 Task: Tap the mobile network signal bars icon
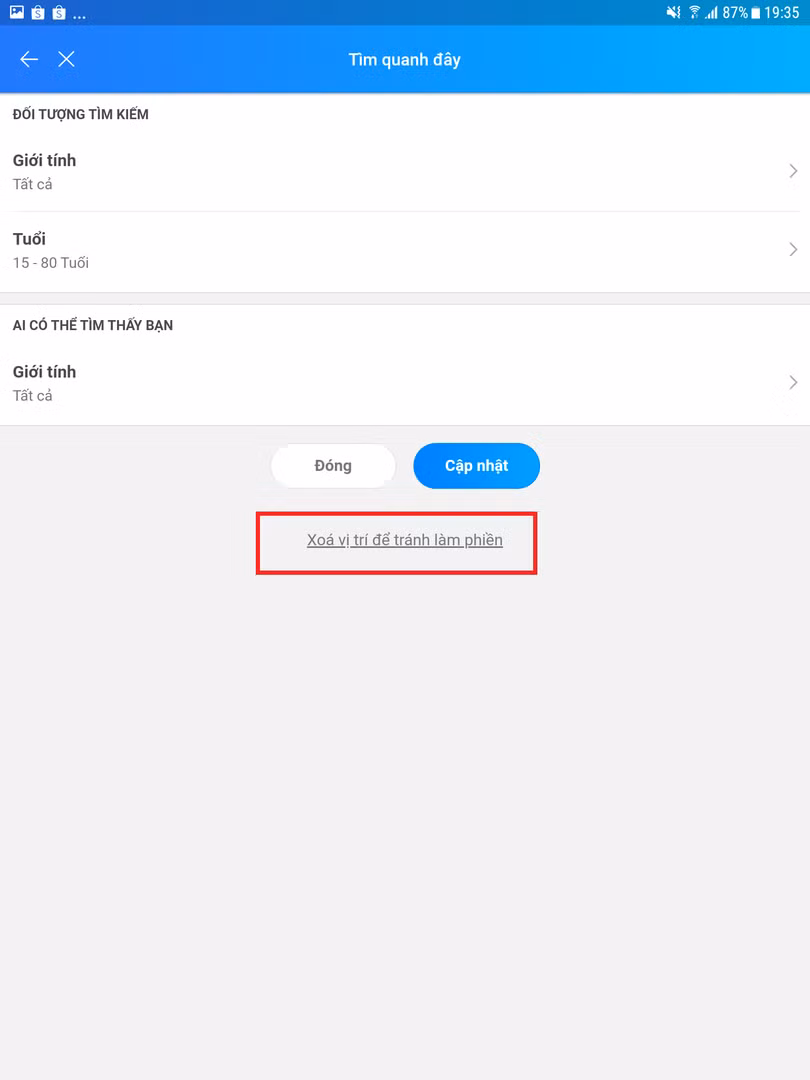(712, 12)
